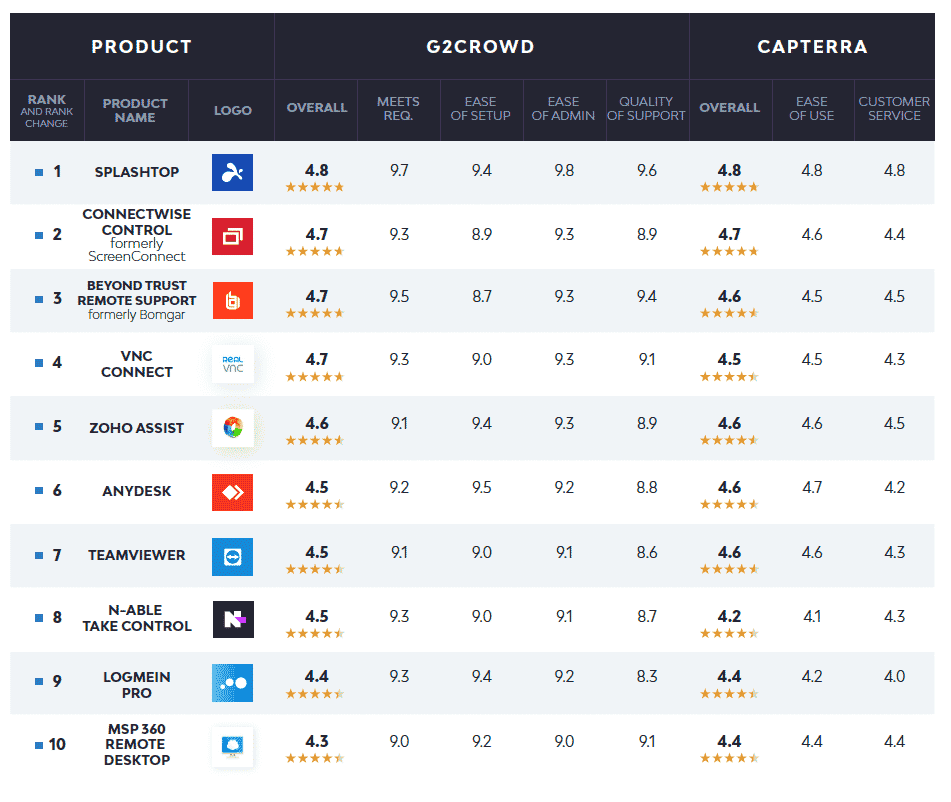Click the blue rank-change marker beside rank 10
The image size is (951, 802).
click(x=39, y=745)
